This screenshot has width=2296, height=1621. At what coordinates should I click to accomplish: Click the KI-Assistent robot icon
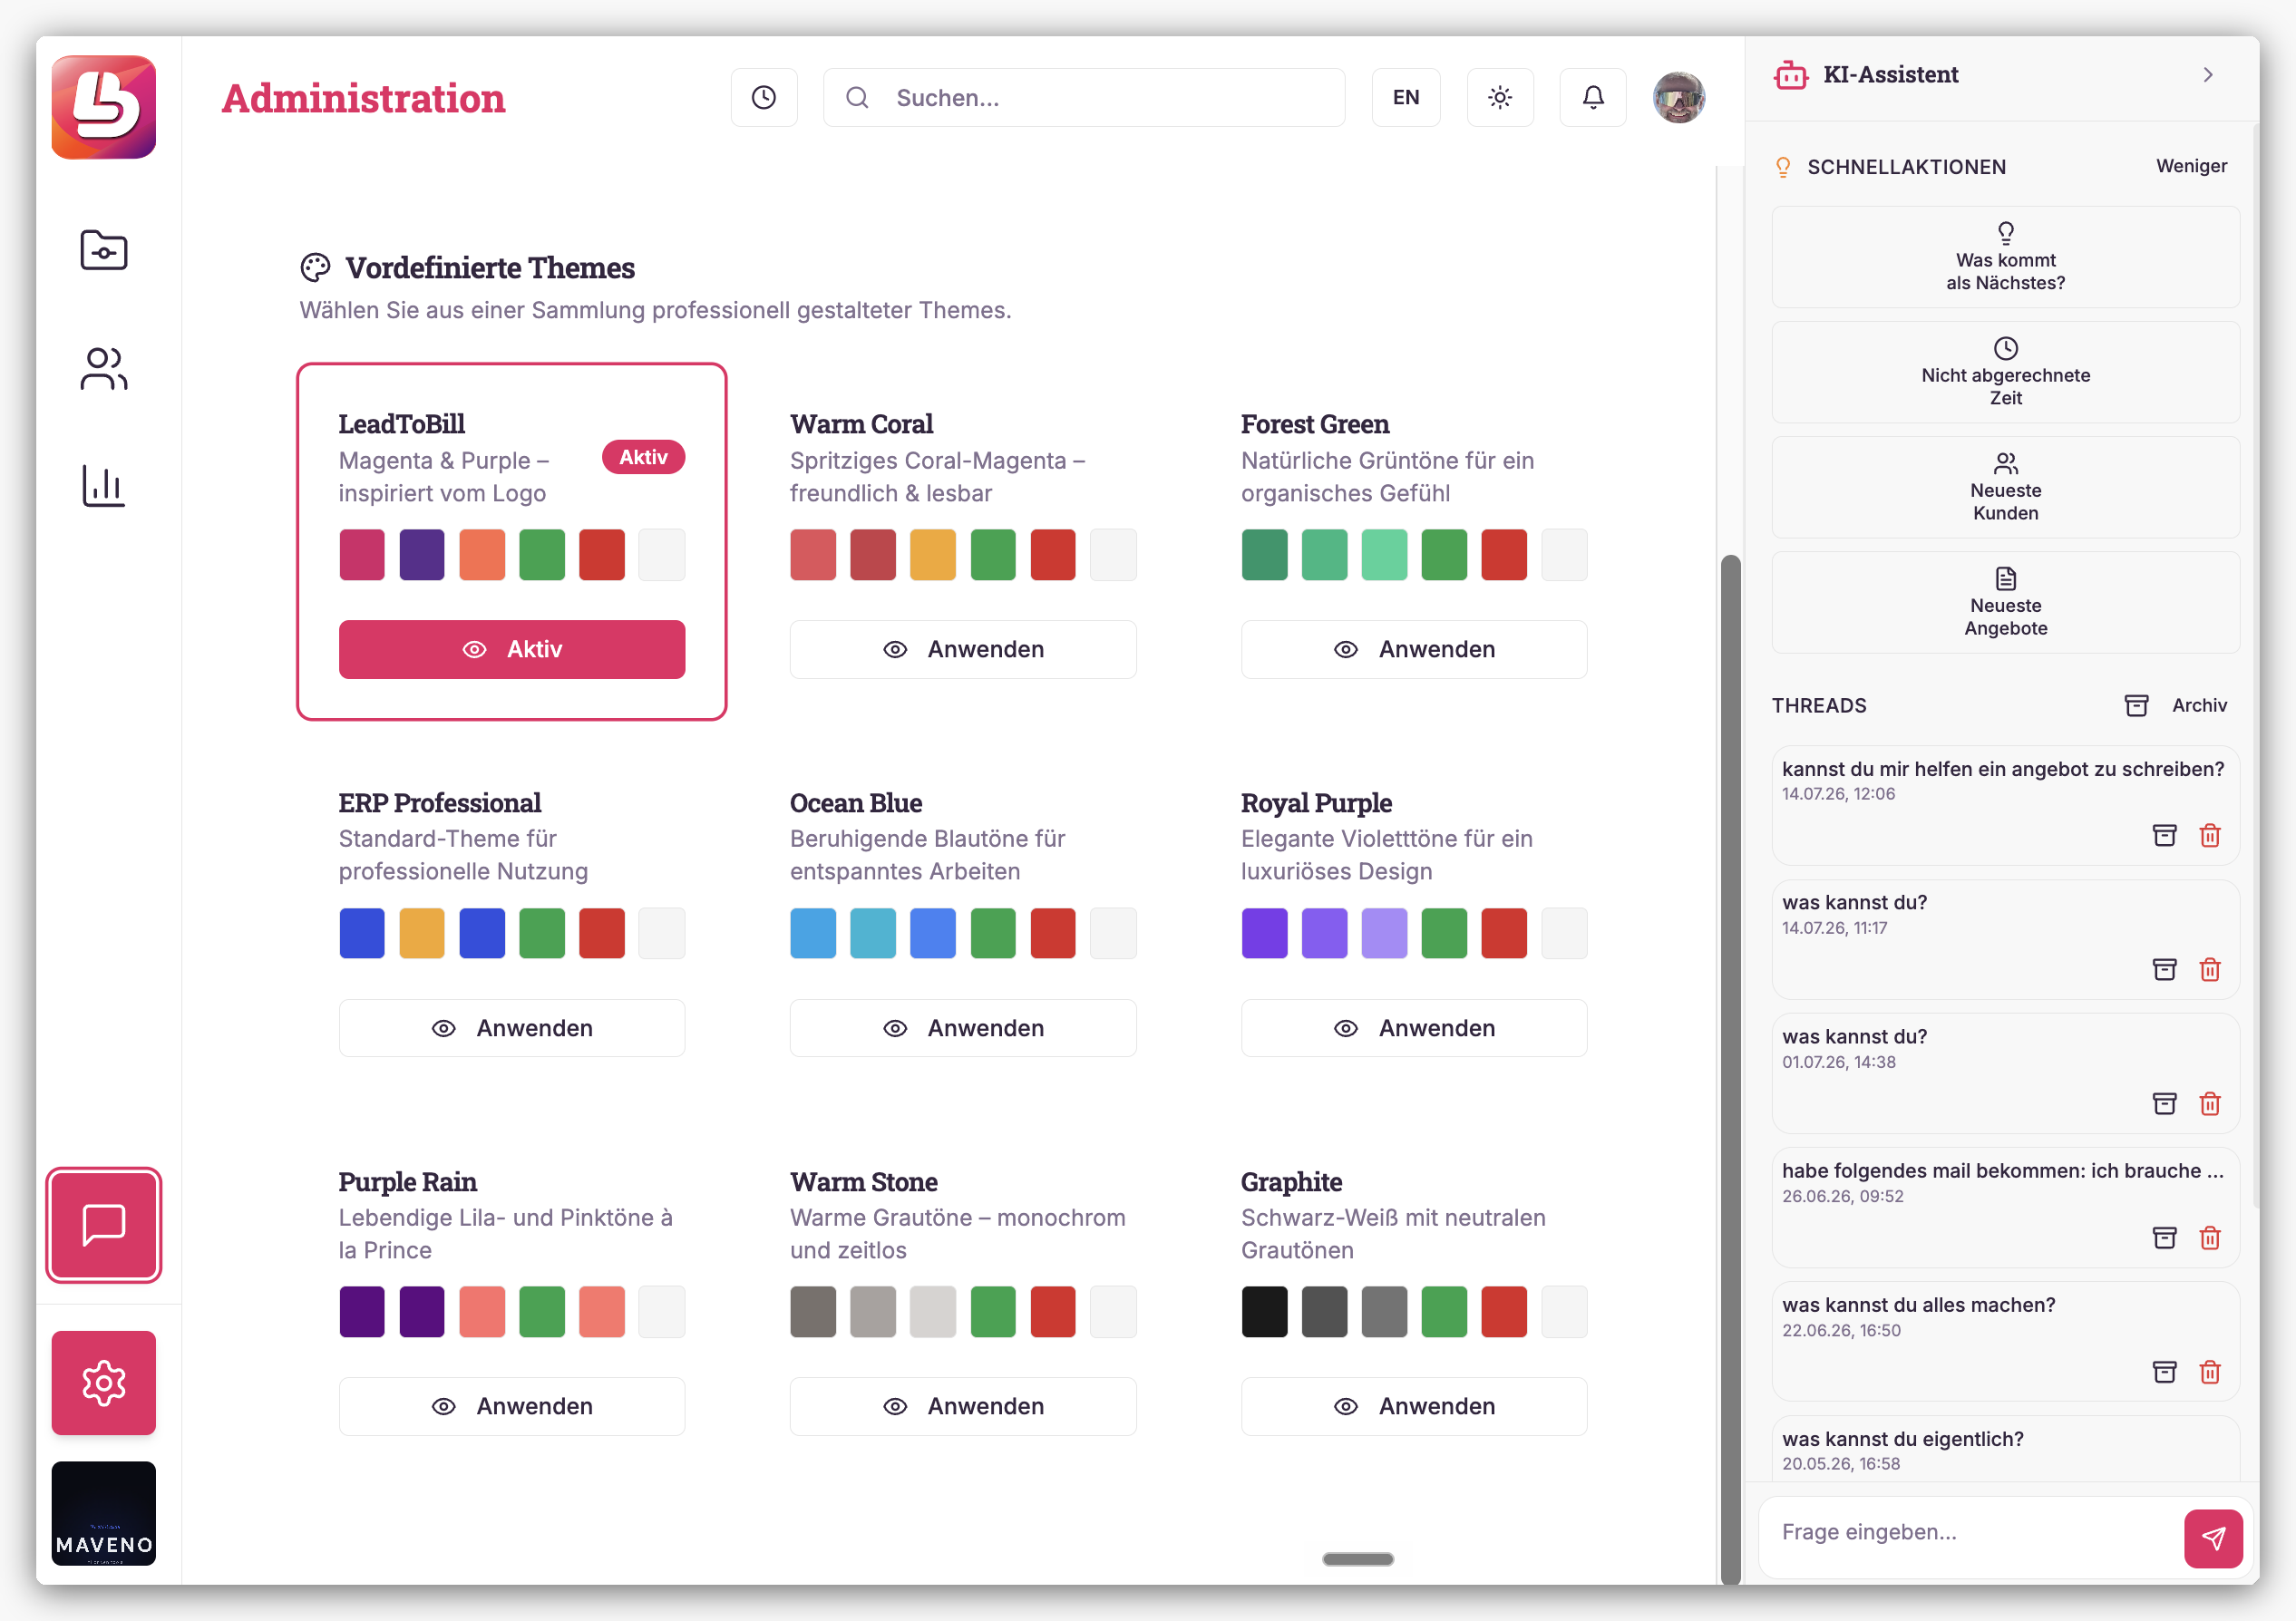tap(1791, 75)
